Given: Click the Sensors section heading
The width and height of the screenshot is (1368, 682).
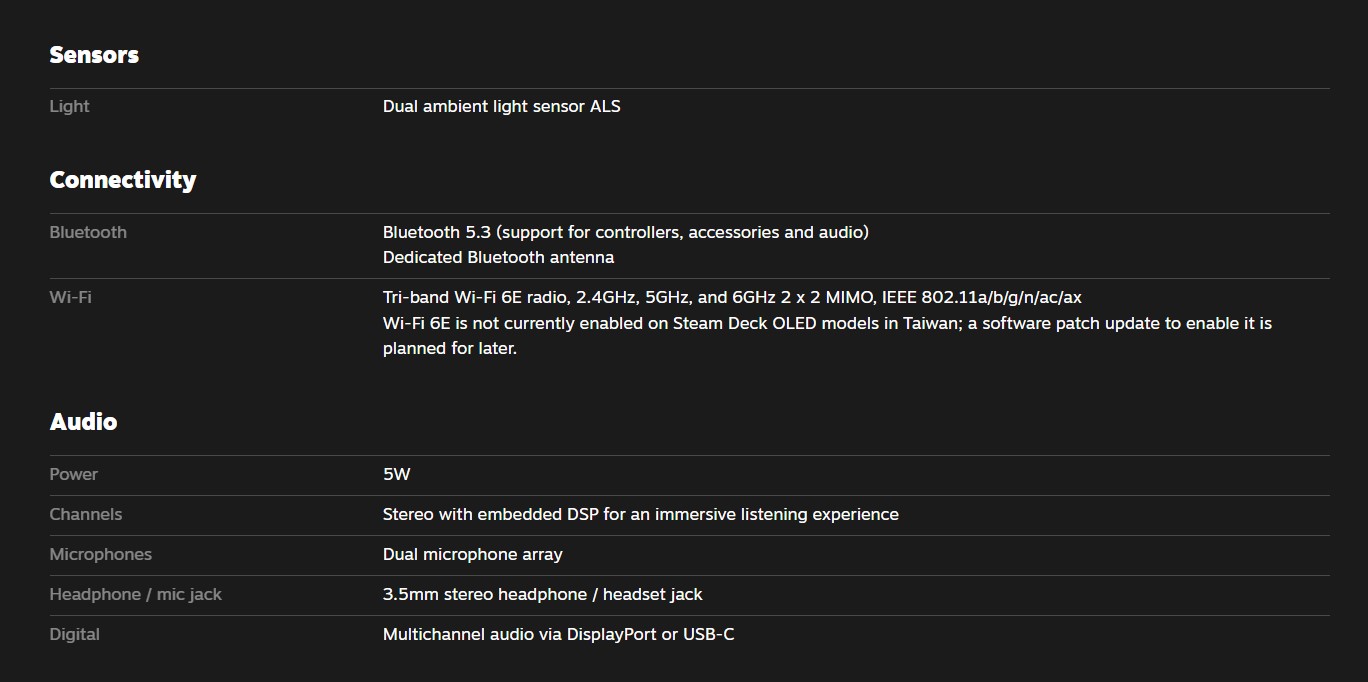Looking at the screenshot, I should (94, 55).
